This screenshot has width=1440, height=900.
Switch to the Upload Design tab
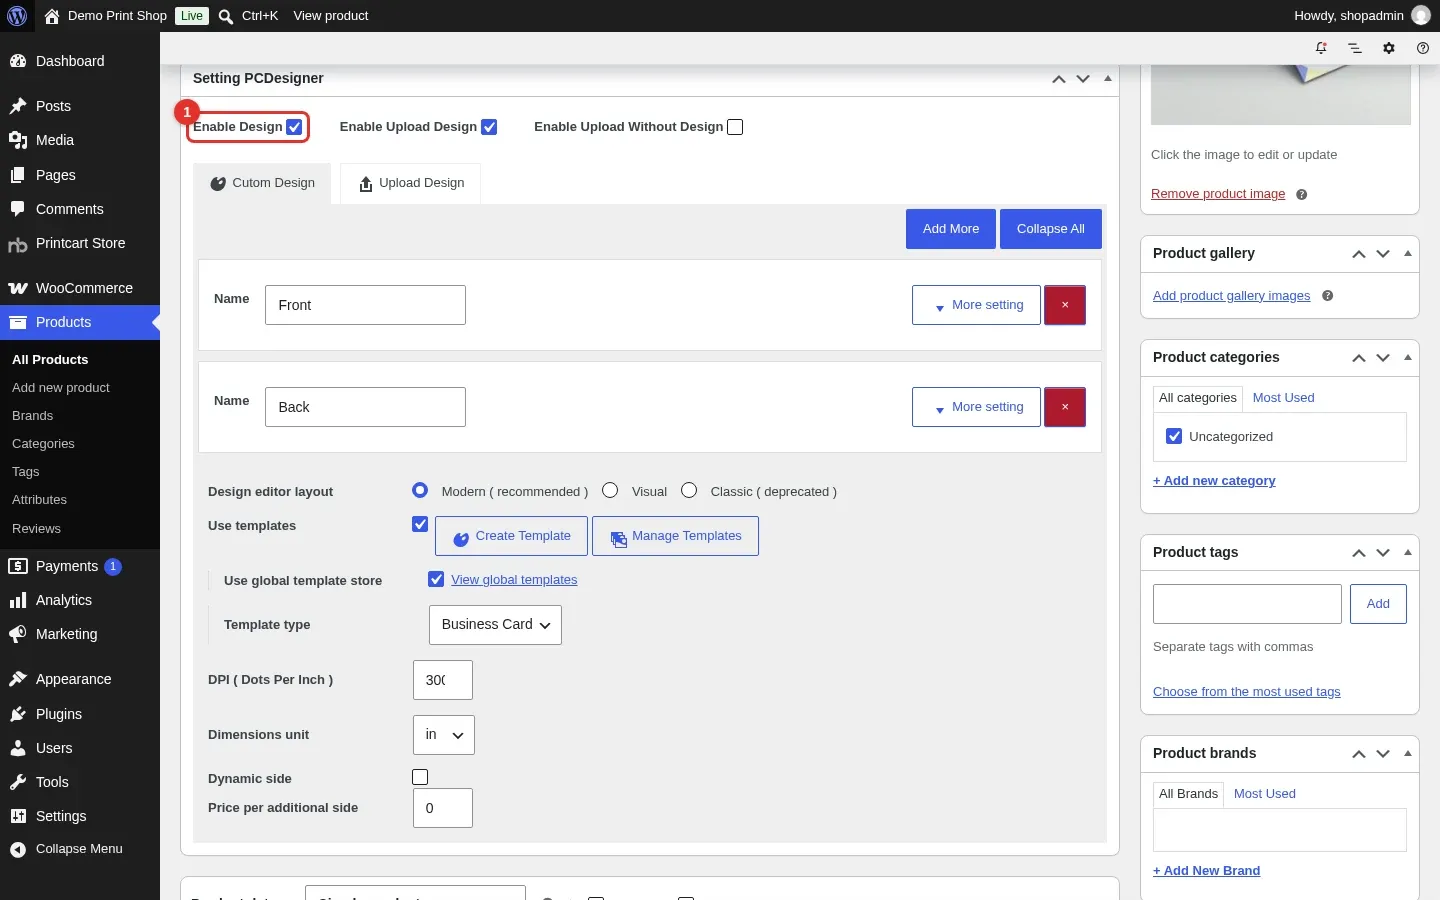point(411,183)
